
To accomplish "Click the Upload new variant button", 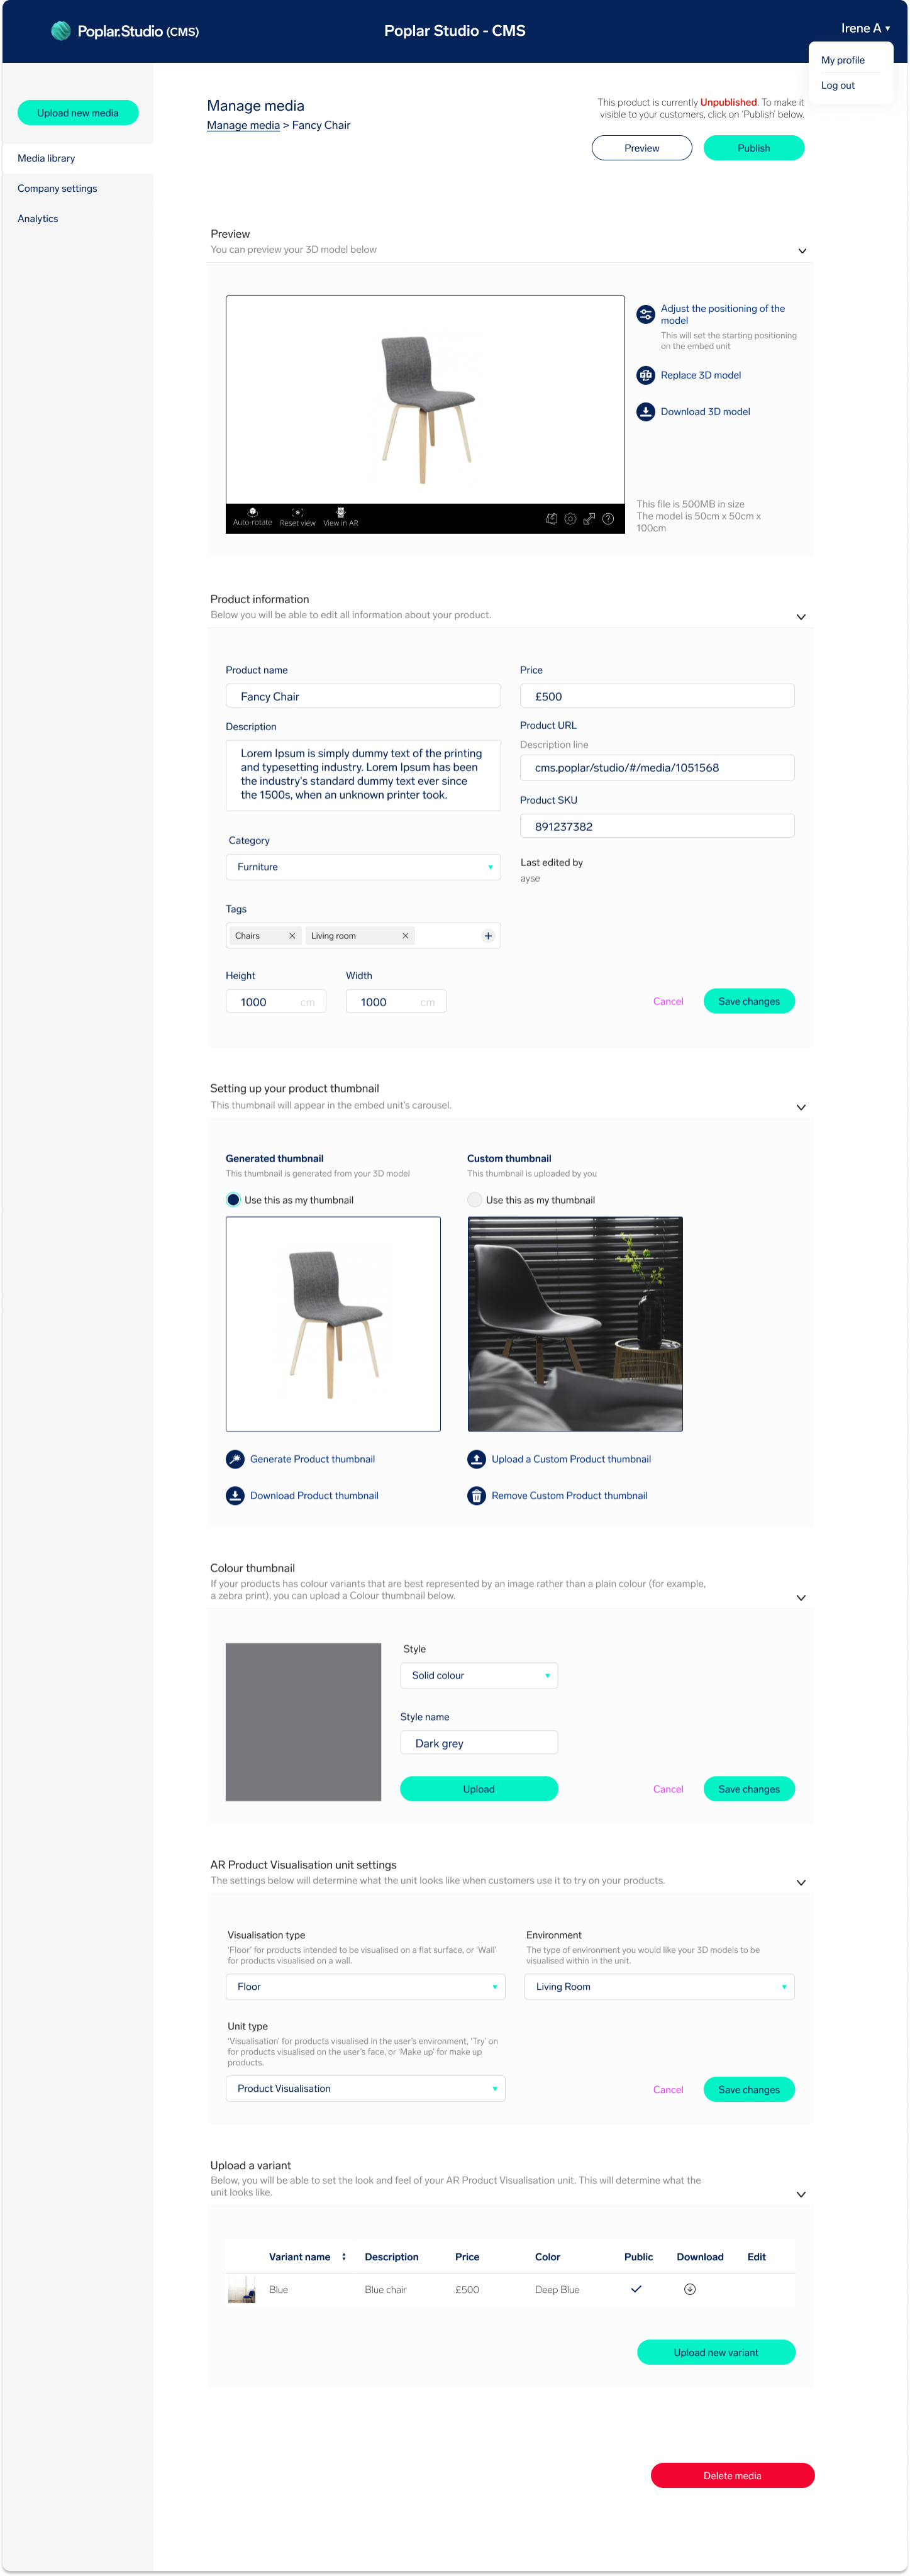I will click(x=716, y=2352).
